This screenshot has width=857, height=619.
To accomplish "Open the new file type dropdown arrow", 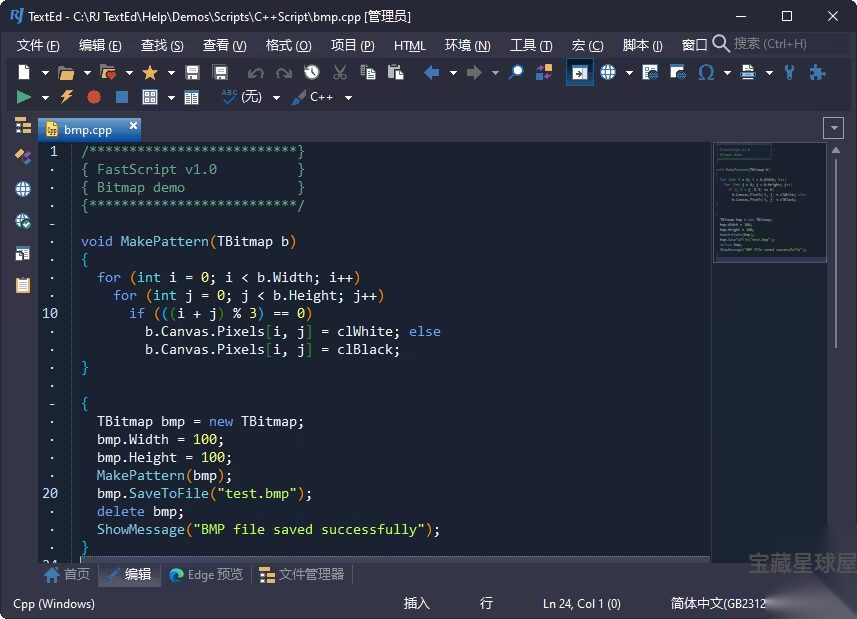I will (45, 73).
